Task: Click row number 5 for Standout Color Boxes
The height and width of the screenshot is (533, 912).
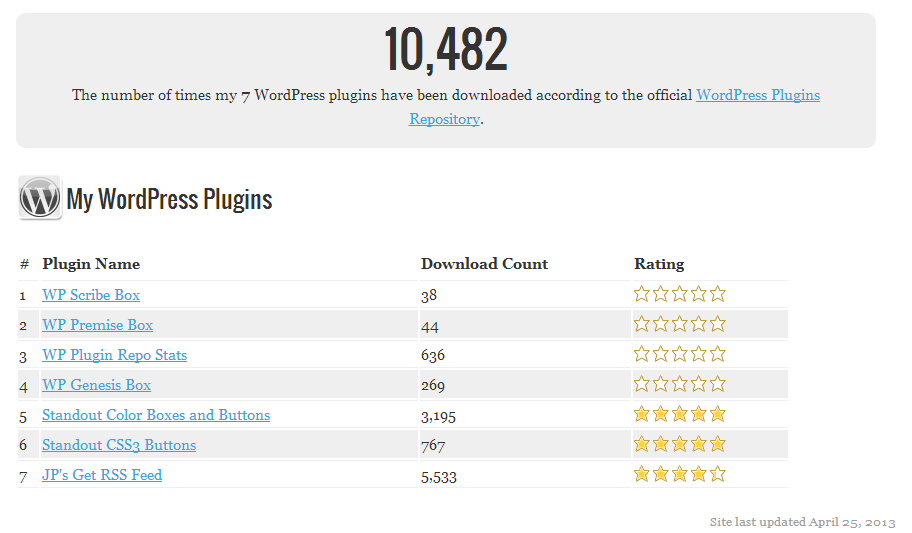Action: (x=23, y=417)
